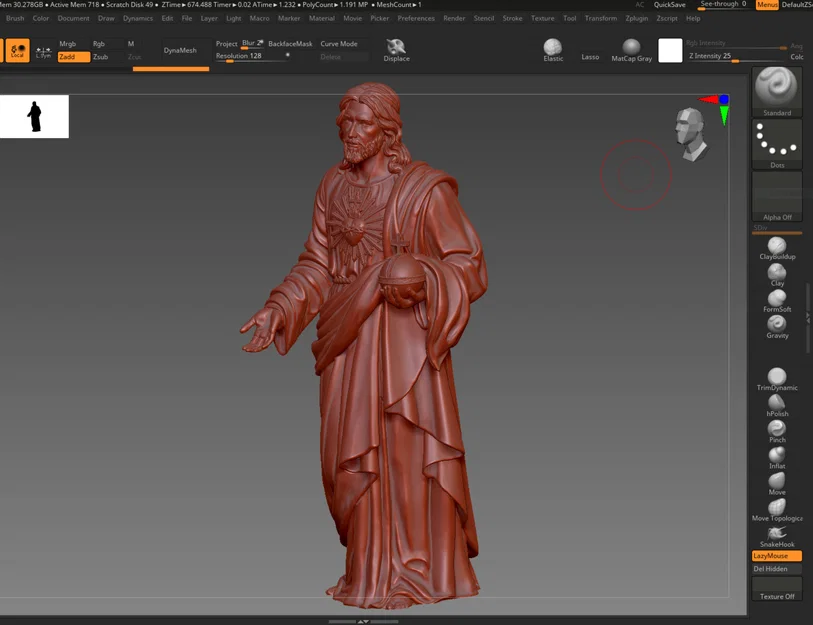The width and height of the screenshot is (813, 625).
Task: Open the Texture menu
Action: point(542,18)
